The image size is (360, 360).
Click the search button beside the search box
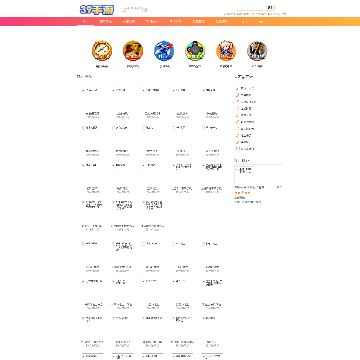point(270,8)
